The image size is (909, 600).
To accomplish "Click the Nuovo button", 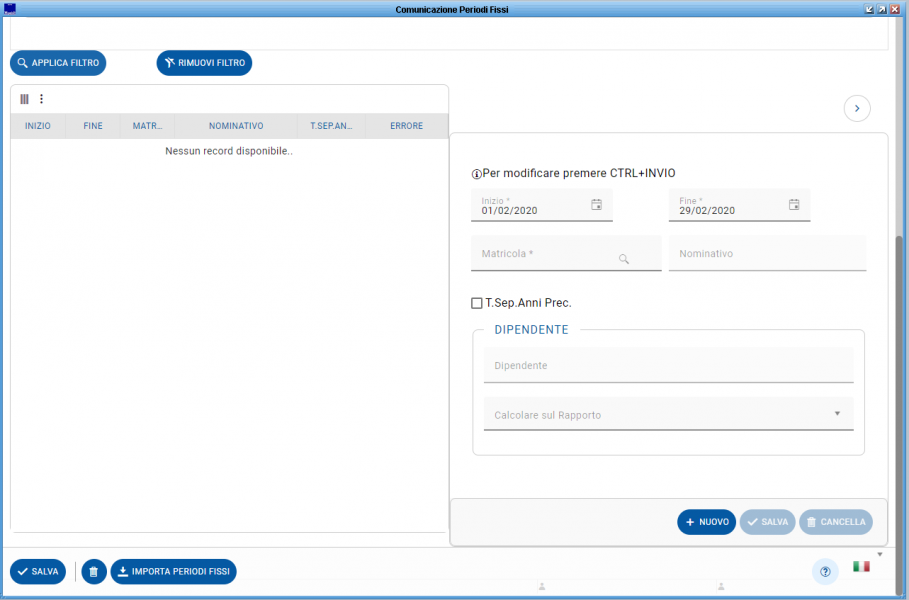I will click(x=707, y=522).
